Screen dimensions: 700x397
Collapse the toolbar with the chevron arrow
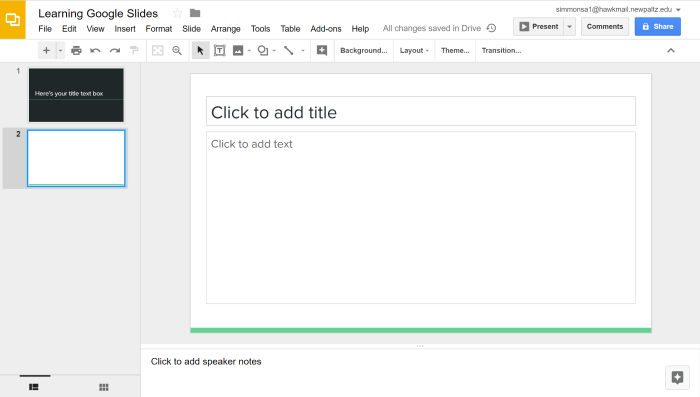point(671,50)
